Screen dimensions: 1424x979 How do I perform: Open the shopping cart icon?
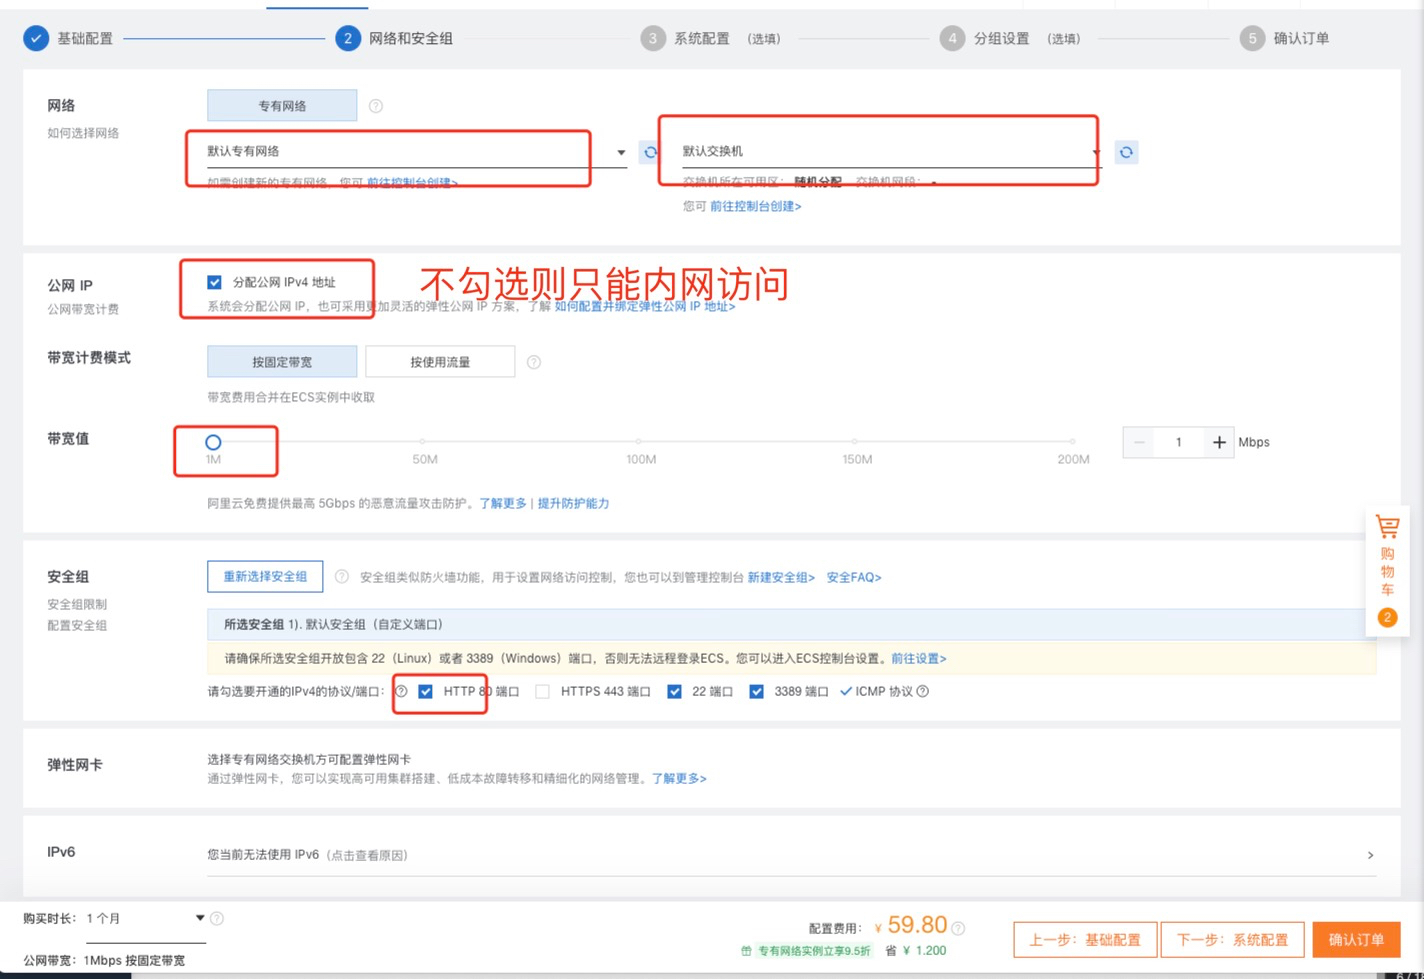1387,527
